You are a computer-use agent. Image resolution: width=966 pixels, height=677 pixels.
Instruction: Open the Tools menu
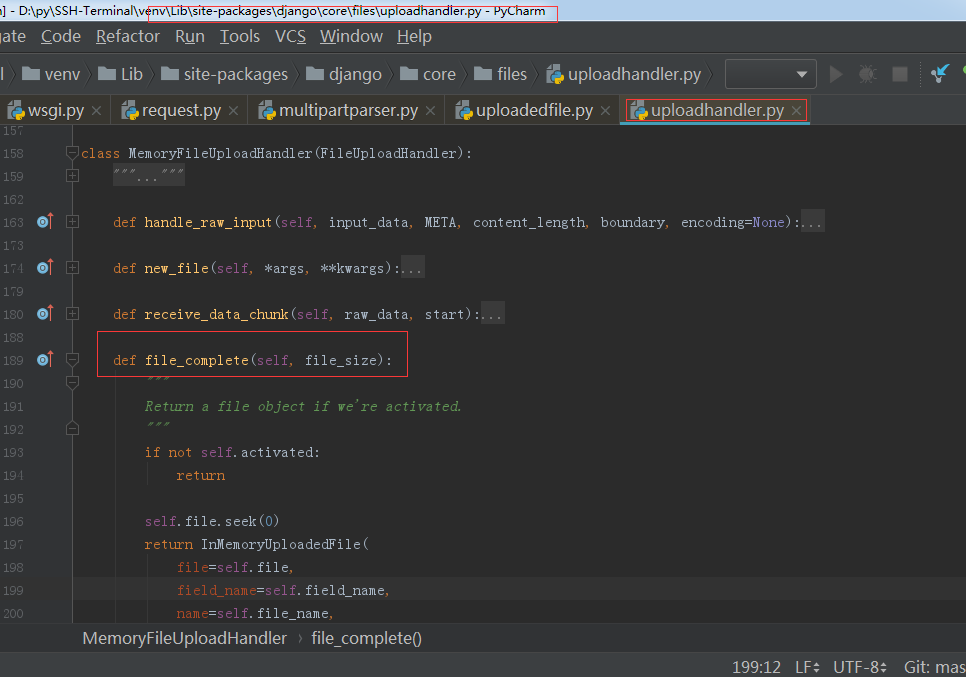tap(240, 37)
